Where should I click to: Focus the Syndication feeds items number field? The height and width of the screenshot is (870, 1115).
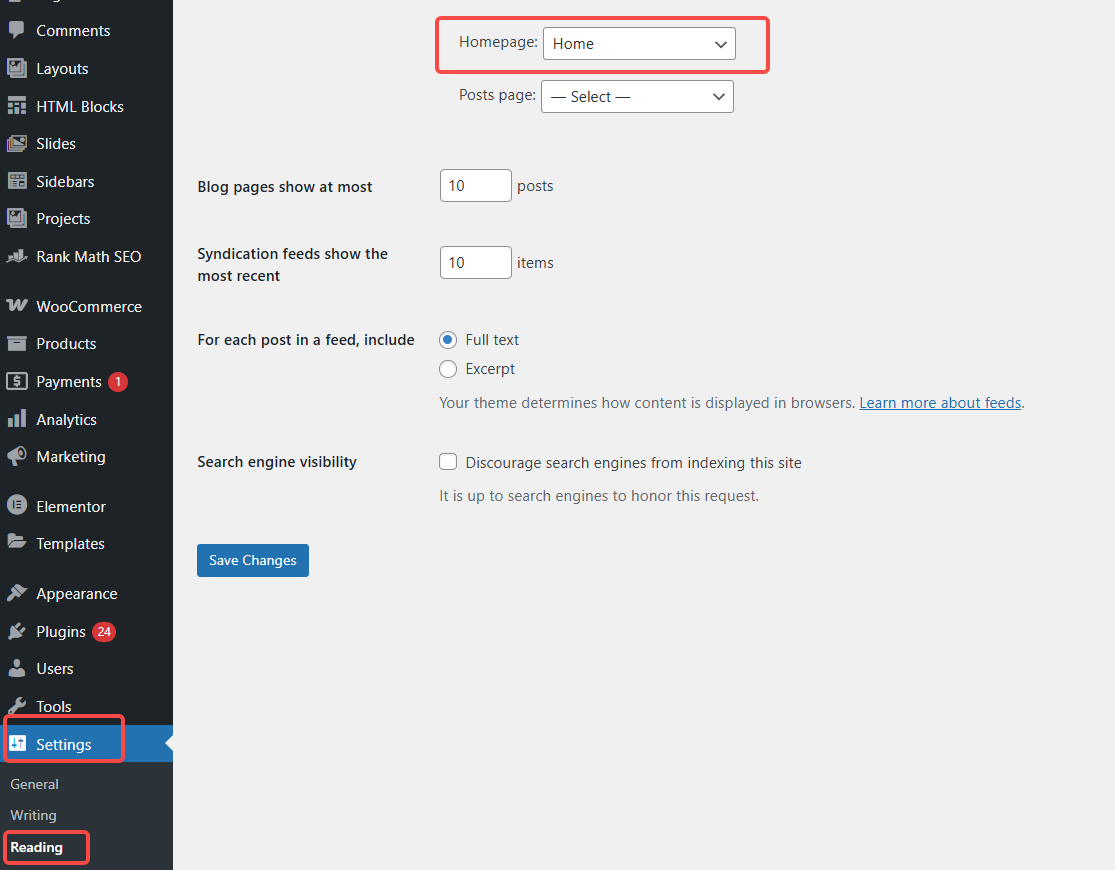tap(475, 263)
